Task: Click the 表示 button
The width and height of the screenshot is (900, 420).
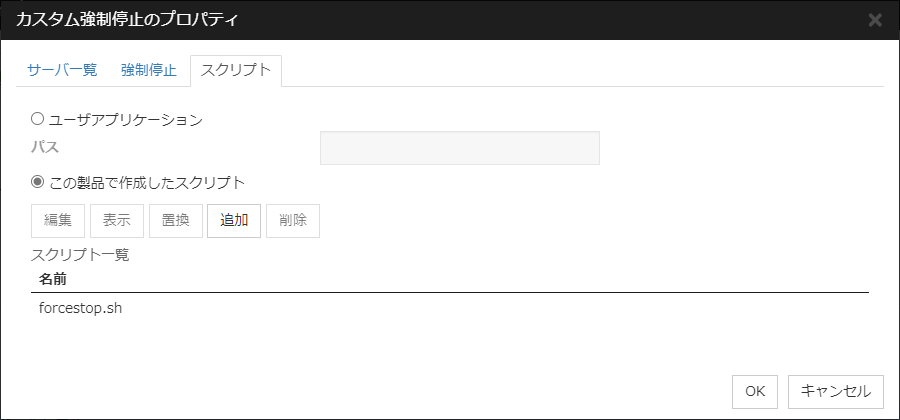Action: [117, 221]
